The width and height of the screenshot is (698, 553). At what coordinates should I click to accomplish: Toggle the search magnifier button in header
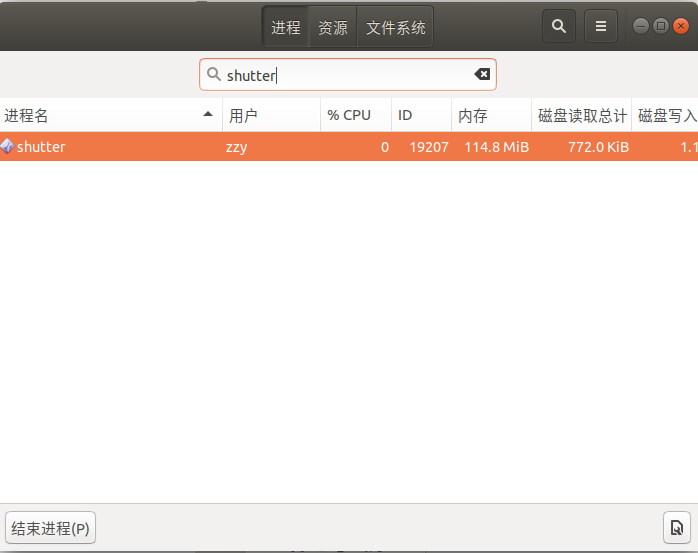559,26
